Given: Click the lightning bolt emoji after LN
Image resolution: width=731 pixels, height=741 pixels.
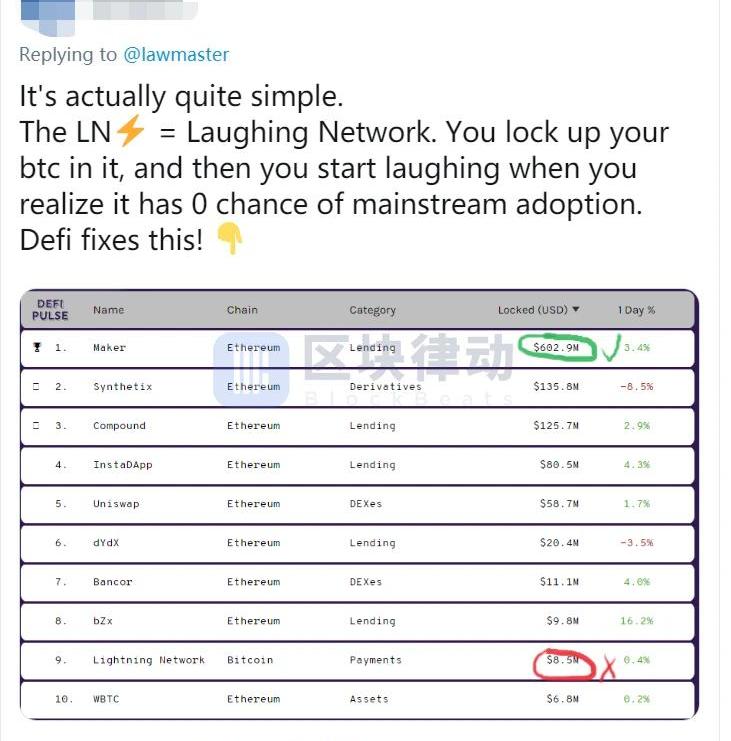Looking at the screenshot, I should point(131,132).
